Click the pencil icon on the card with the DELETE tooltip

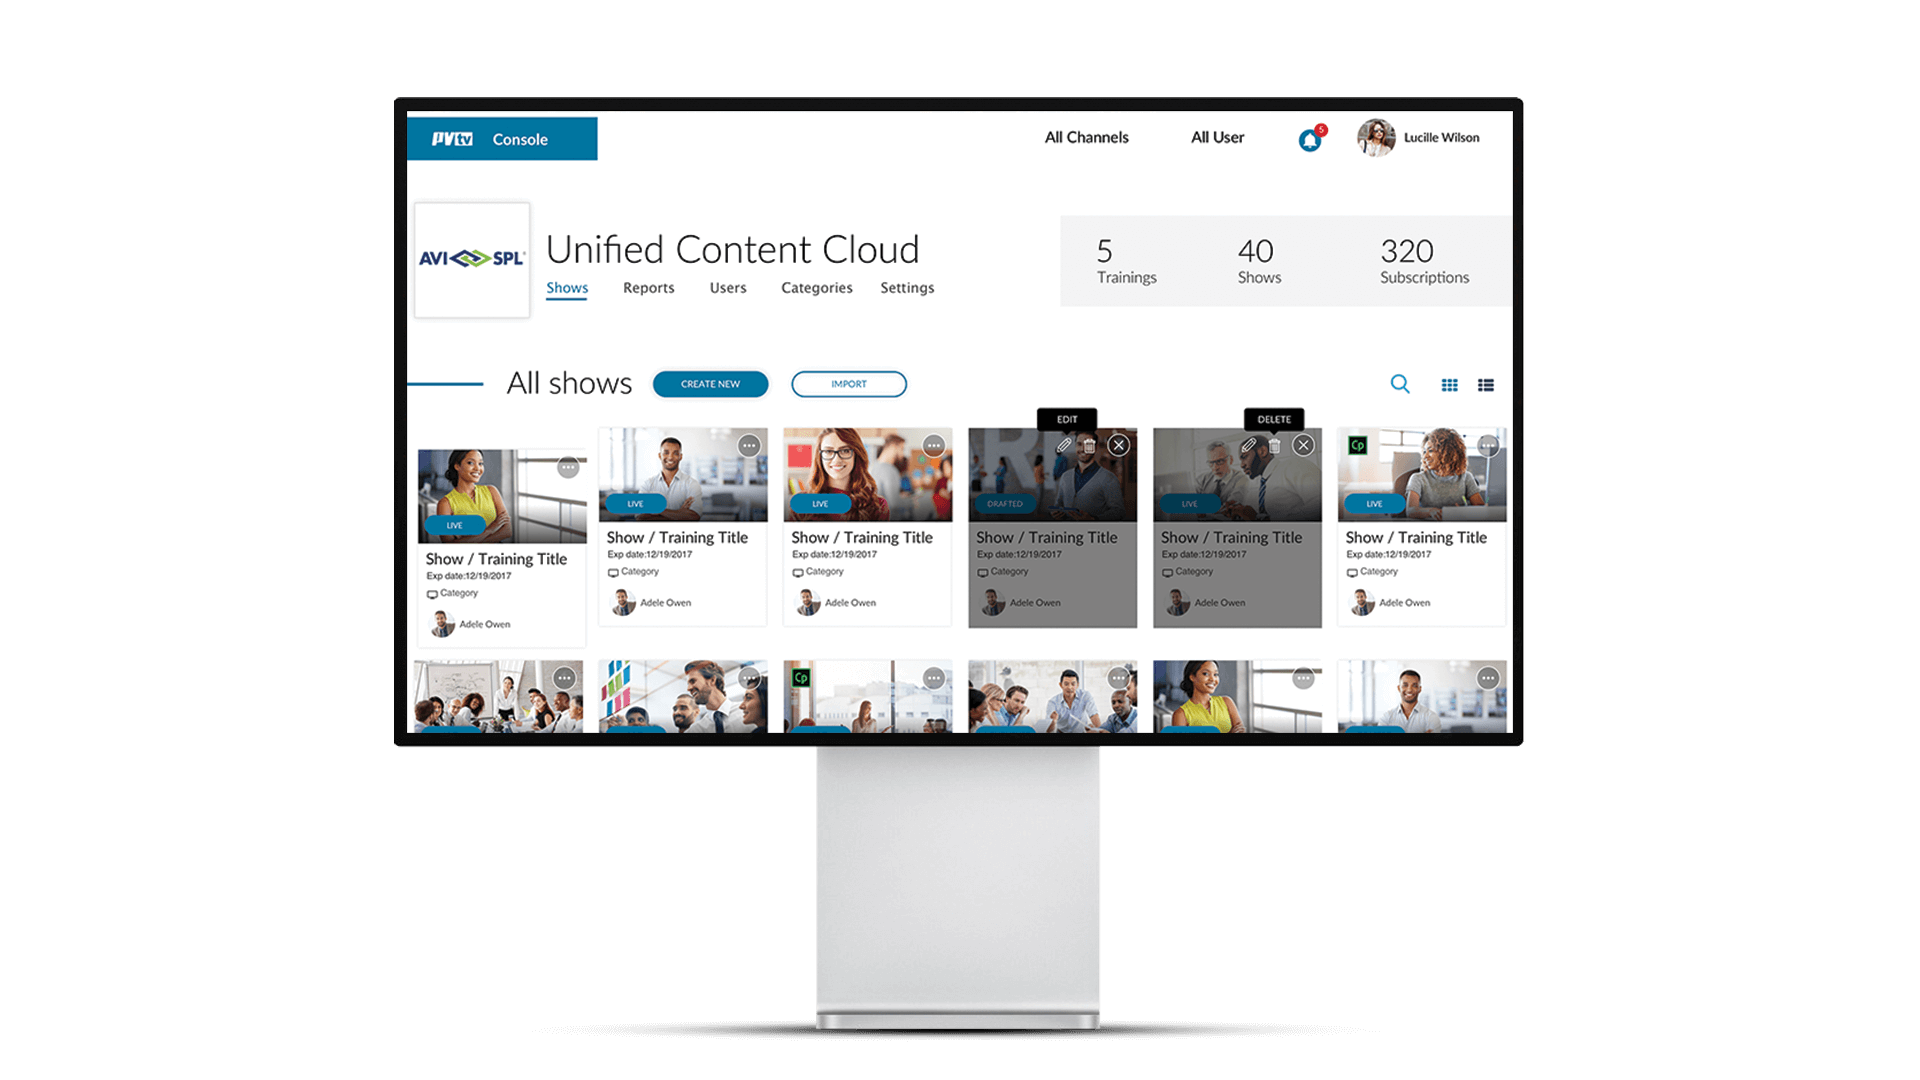click(x=1249, y=446)
